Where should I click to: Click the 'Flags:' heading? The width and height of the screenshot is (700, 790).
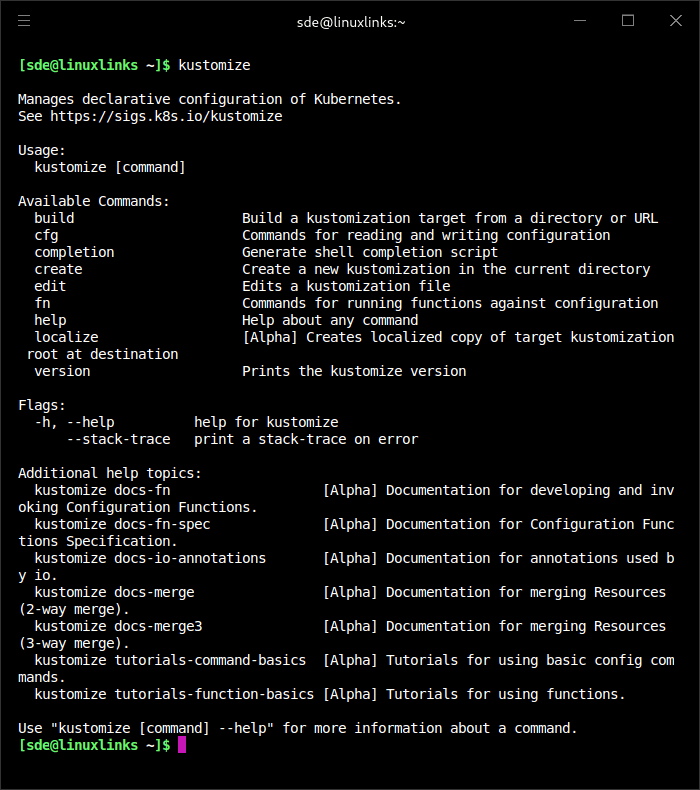pos(42,406)
